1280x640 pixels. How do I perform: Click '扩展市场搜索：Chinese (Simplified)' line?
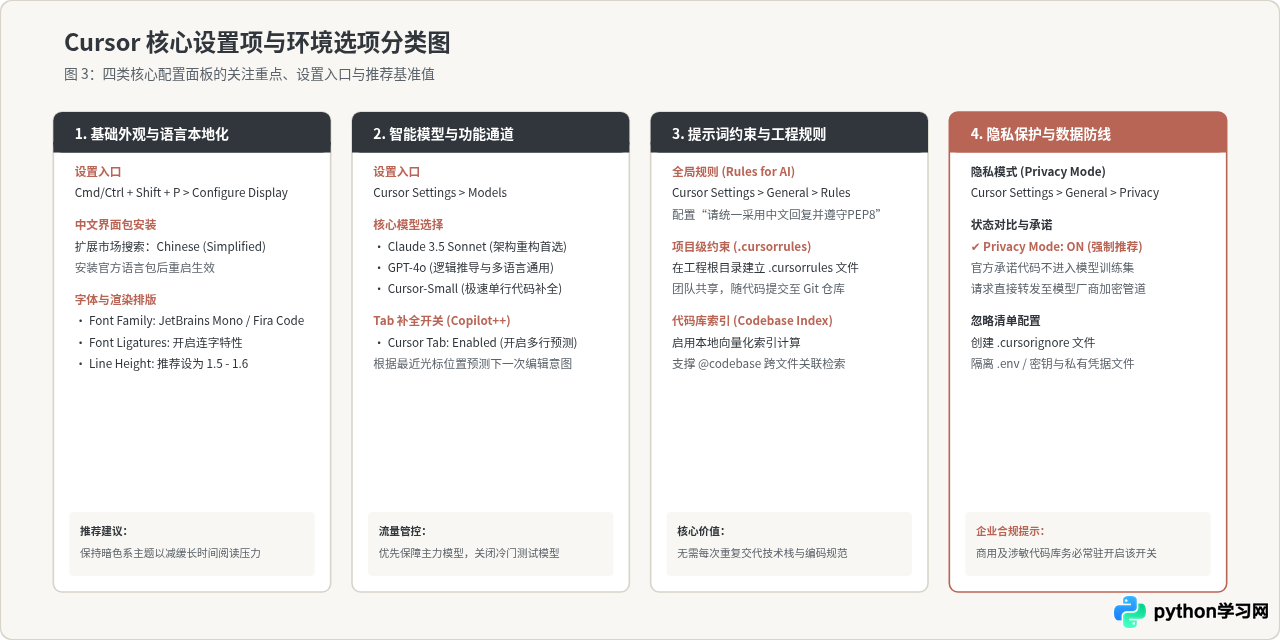[170, 246]
